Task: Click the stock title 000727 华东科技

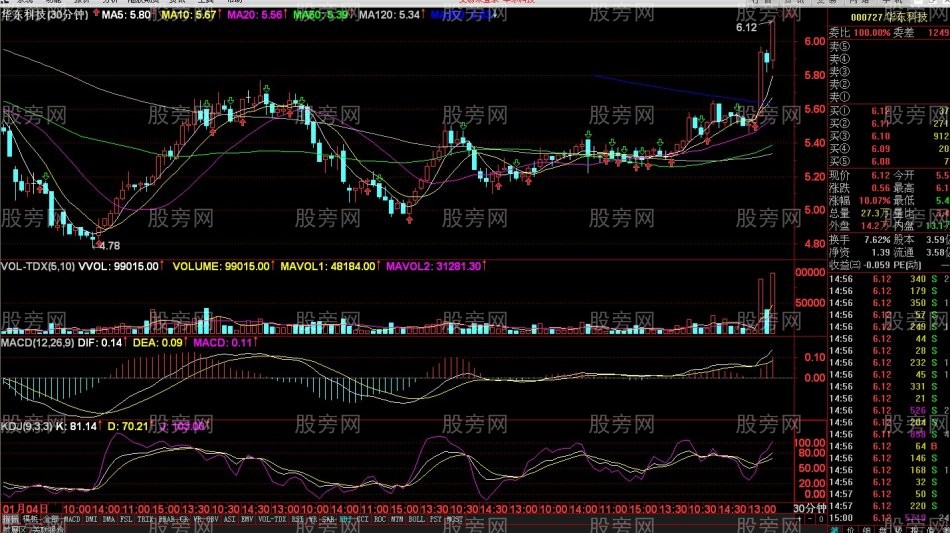Action: (x=889, y=18)
